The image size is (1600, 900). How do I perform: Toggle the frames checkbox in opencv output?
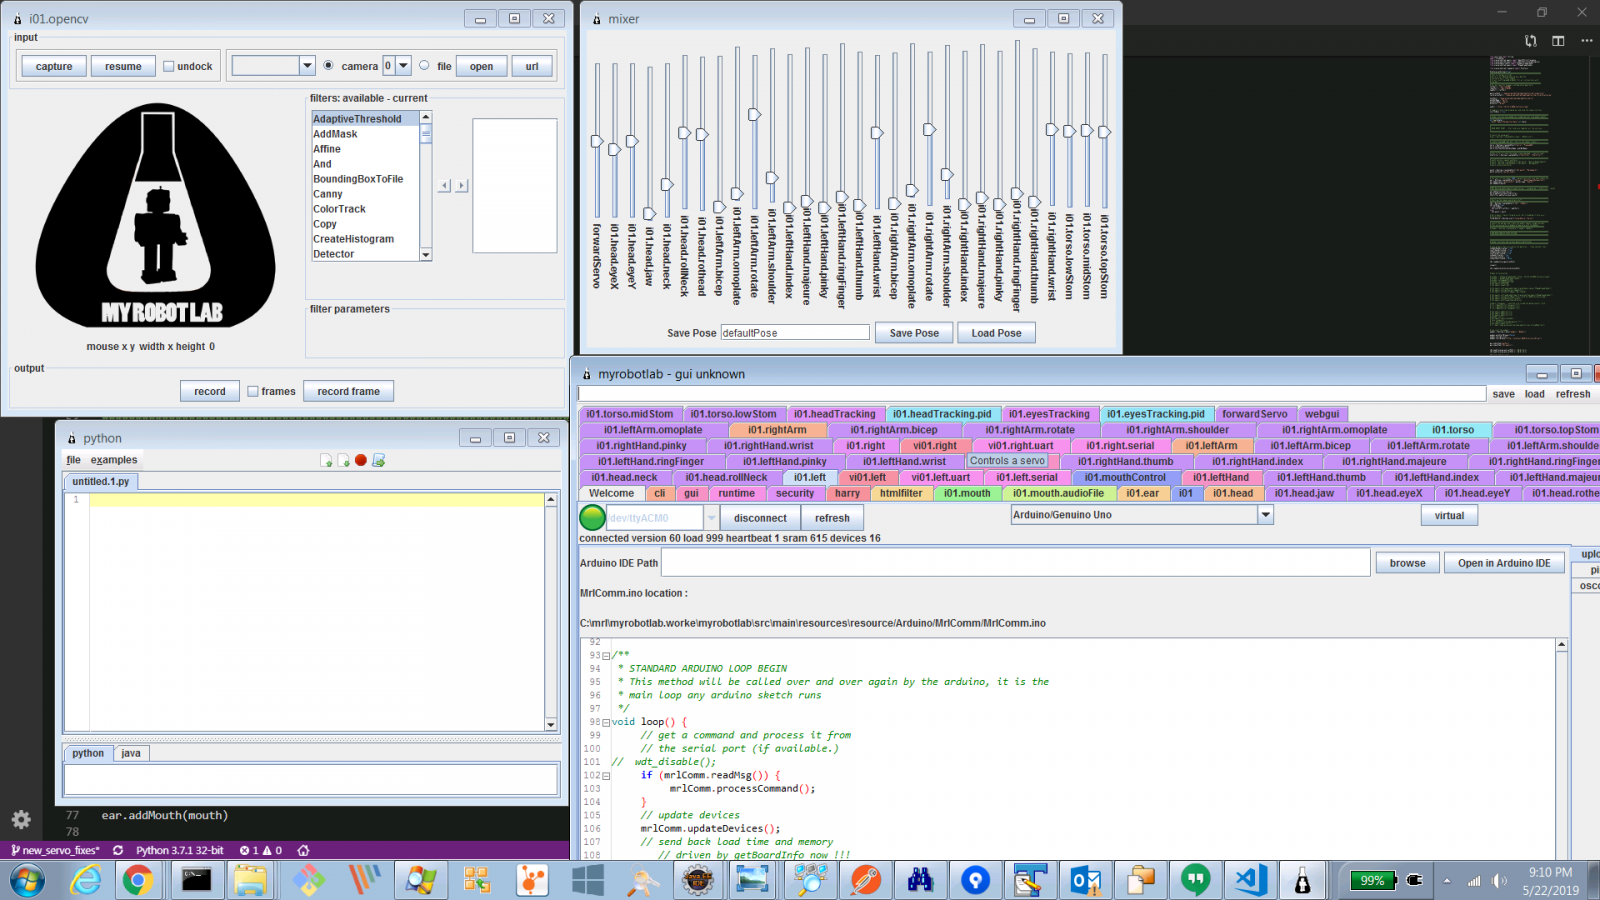point(253,391)
